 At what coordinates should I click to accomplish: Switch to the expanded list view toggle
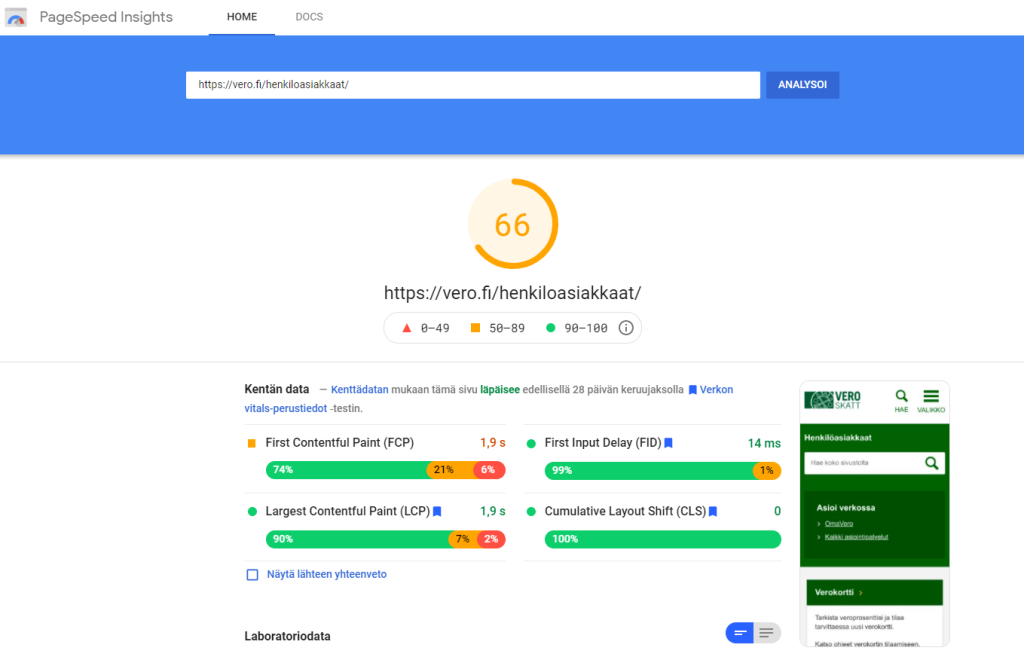[766, 633]
